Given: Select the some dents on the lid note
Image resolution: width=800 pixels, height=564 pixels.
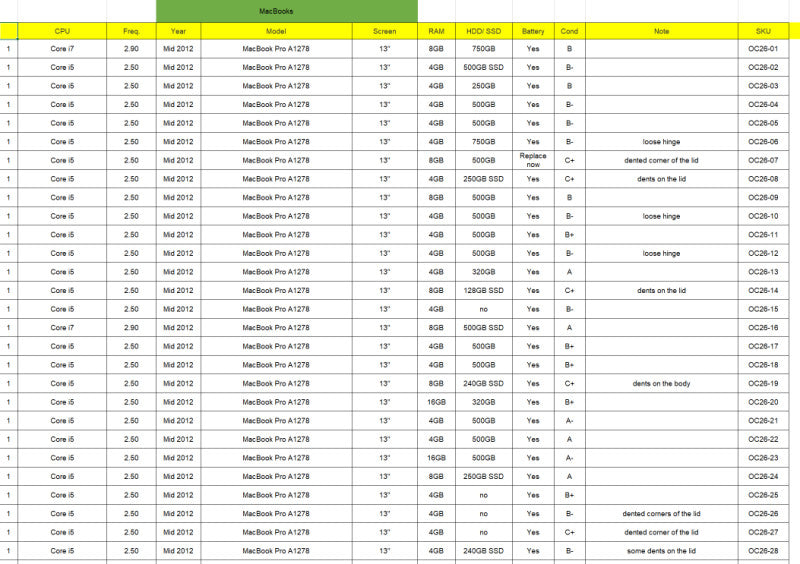Looking at the screenshot, I should 661,551.
